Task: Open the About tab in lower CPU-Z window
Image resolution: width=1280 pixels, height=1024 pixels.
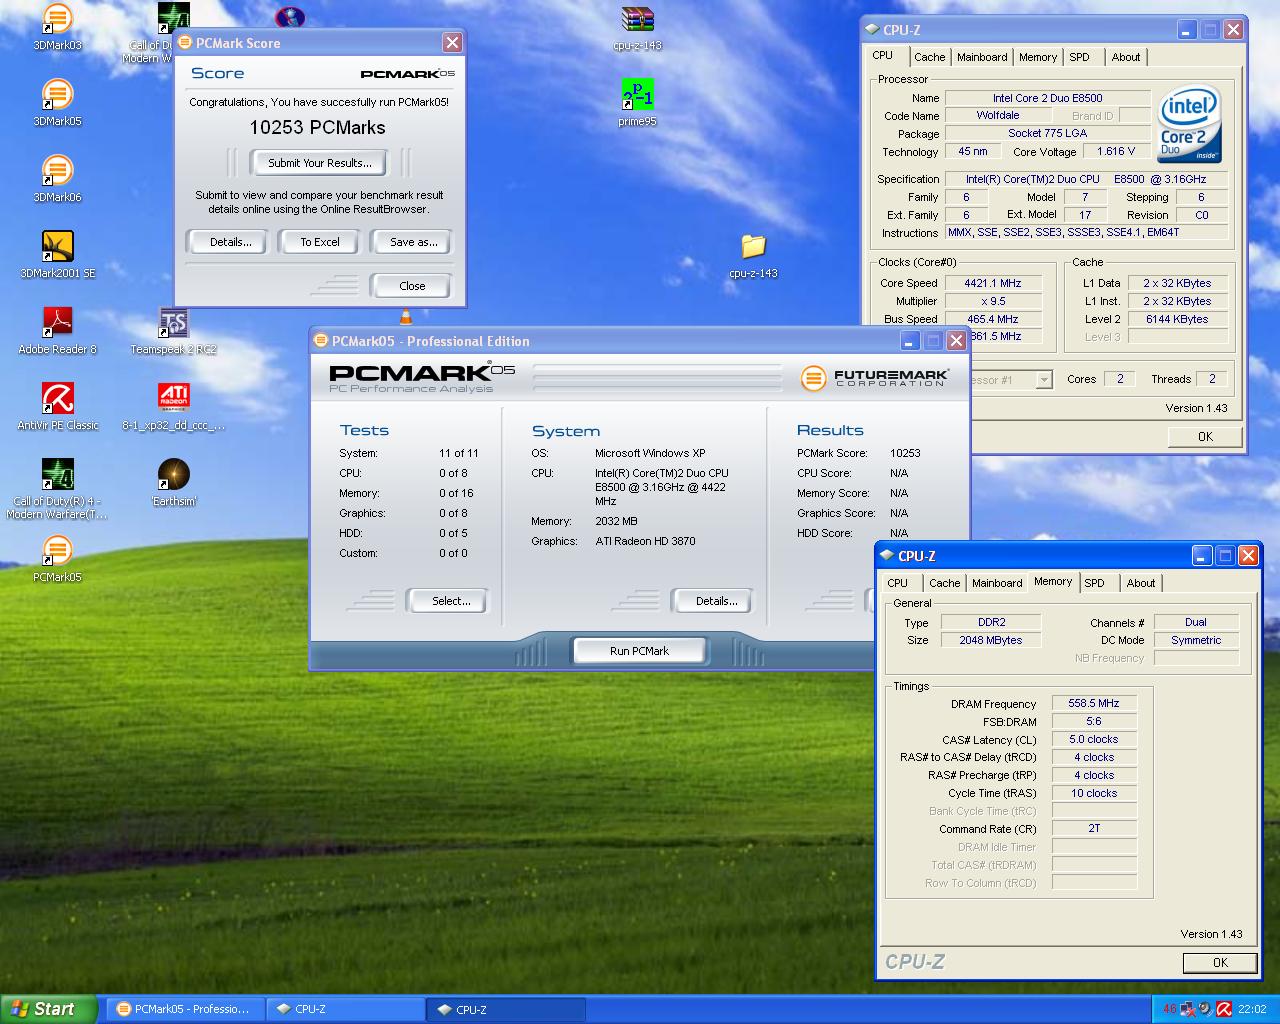Action: click(x=1141, y=583)
